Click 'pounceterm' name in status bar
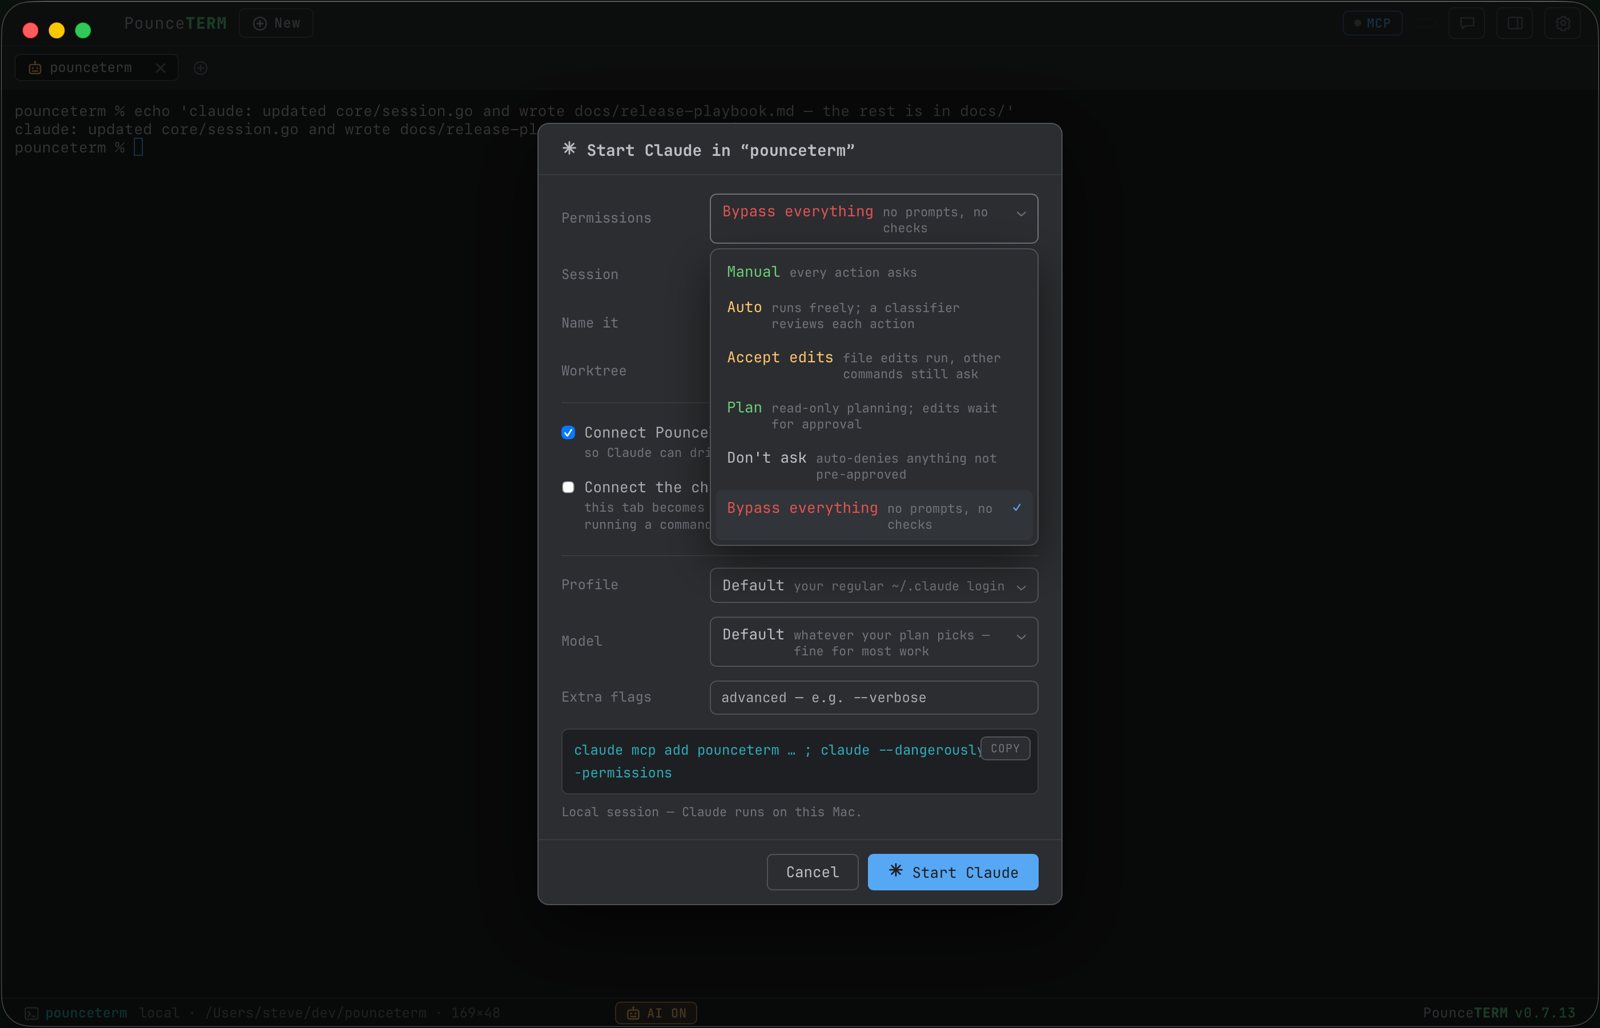The image size is (1600, 1028). click(86, 1013)
